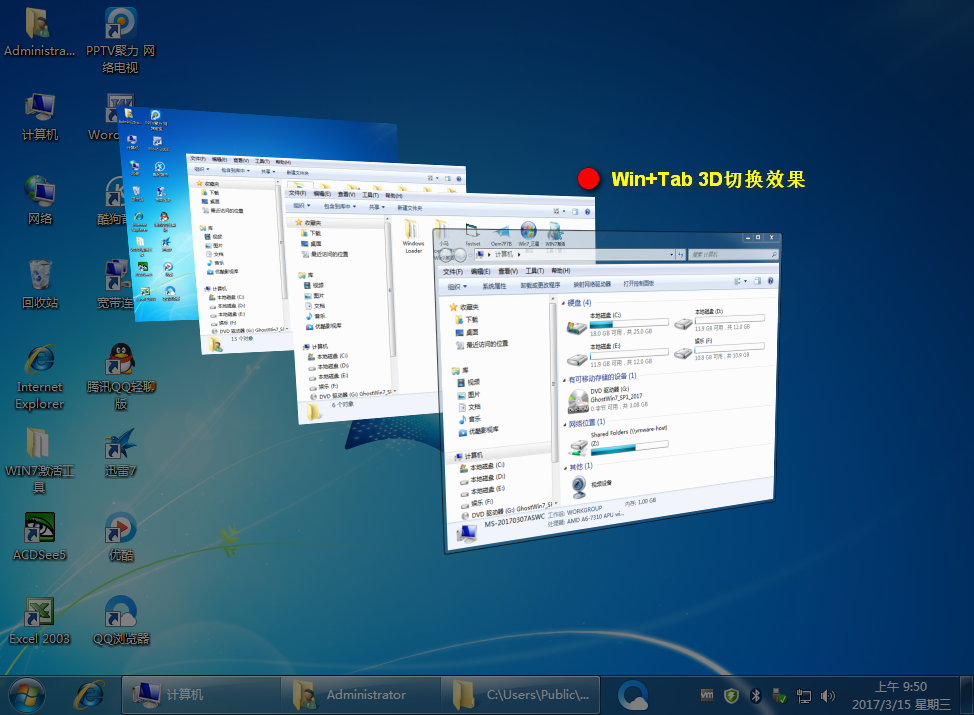Select Shared Folders (Z:) network drive
The width and height of the screenshot is (974, 715).
(x=617, y=439)
